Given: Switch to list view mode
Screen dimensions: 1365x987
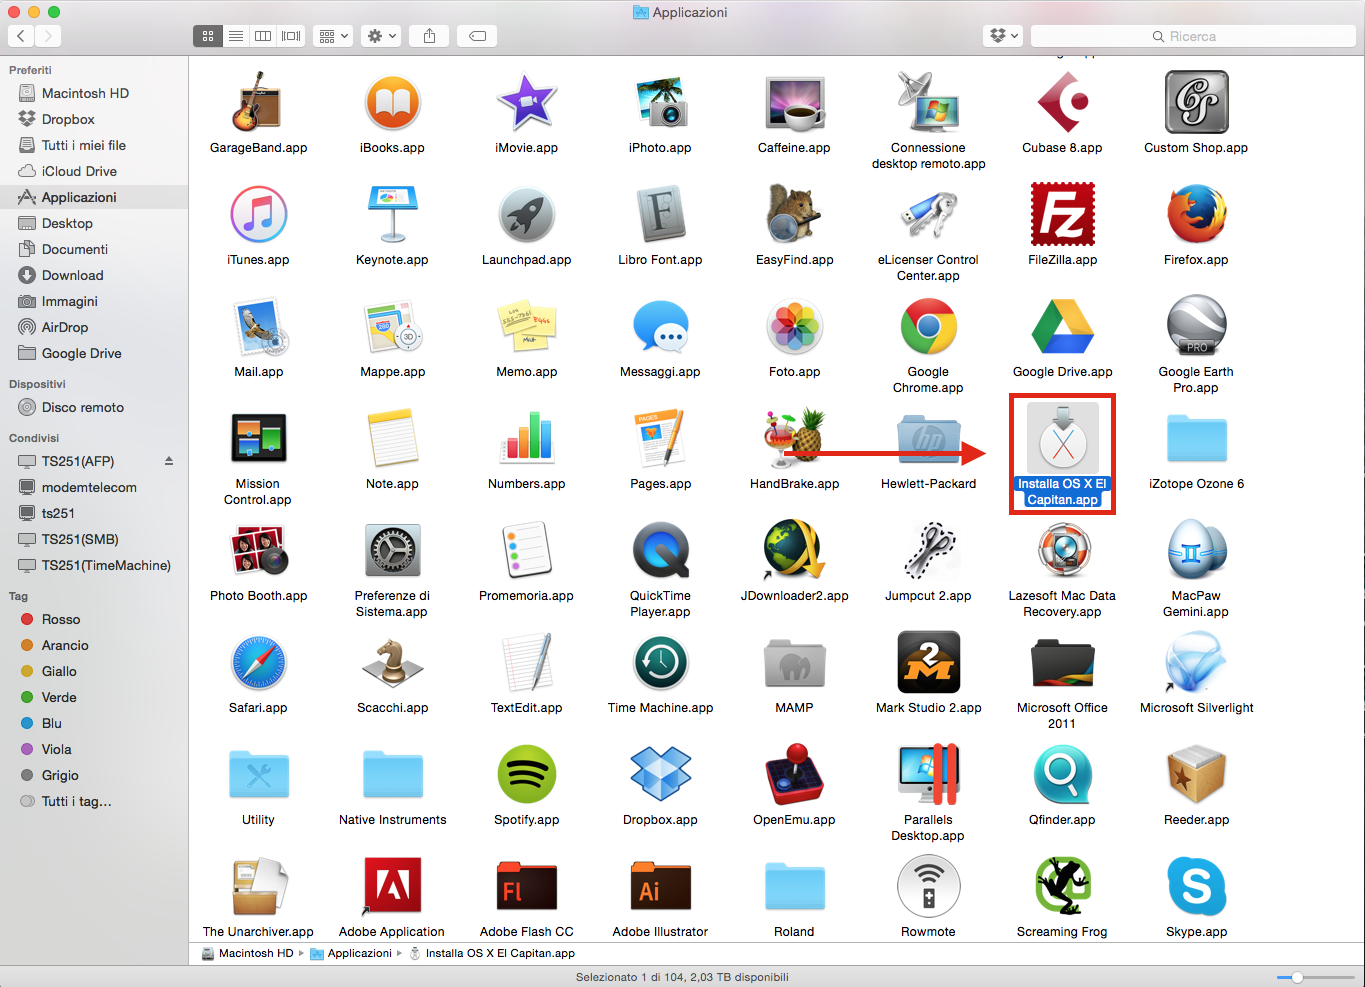Looking at the screenshot, I should [x=236, y=36].
